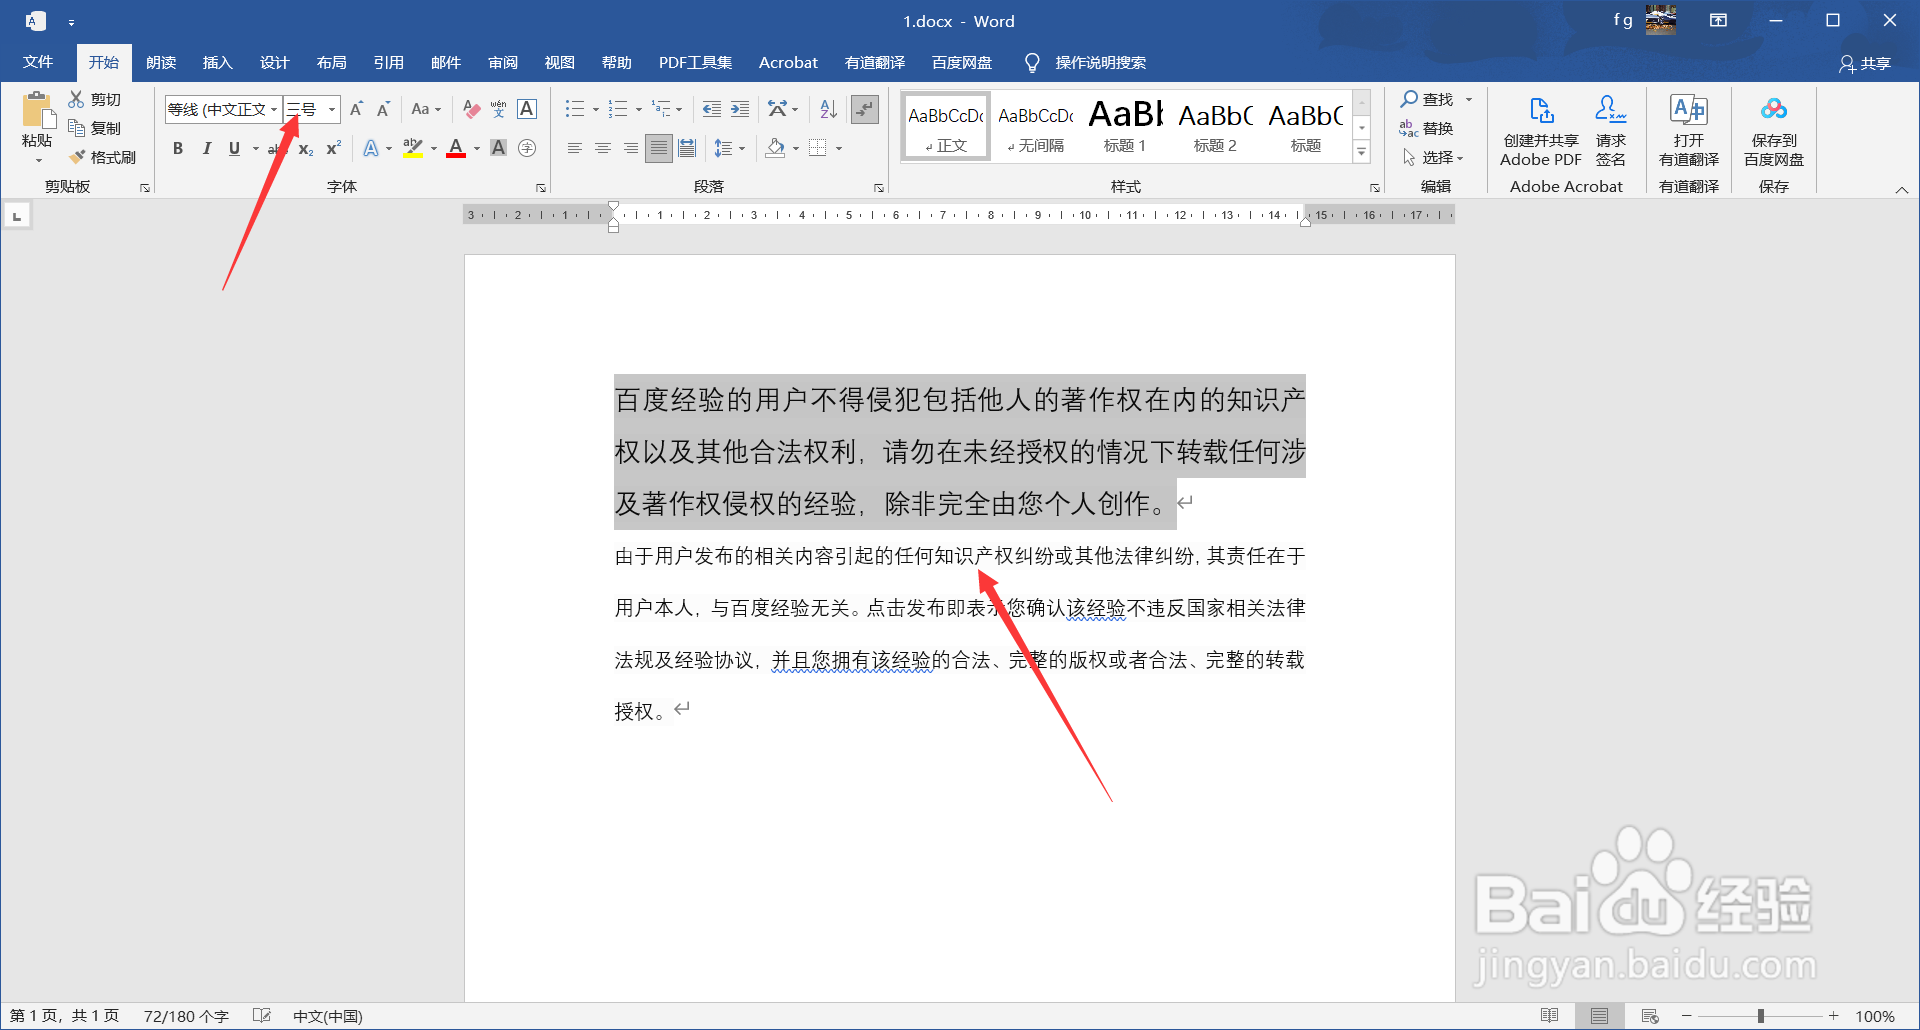The height and width of the screenshot is (1030, 1920).
Task: Click Share (共享) button
Action: point(1865,63)
